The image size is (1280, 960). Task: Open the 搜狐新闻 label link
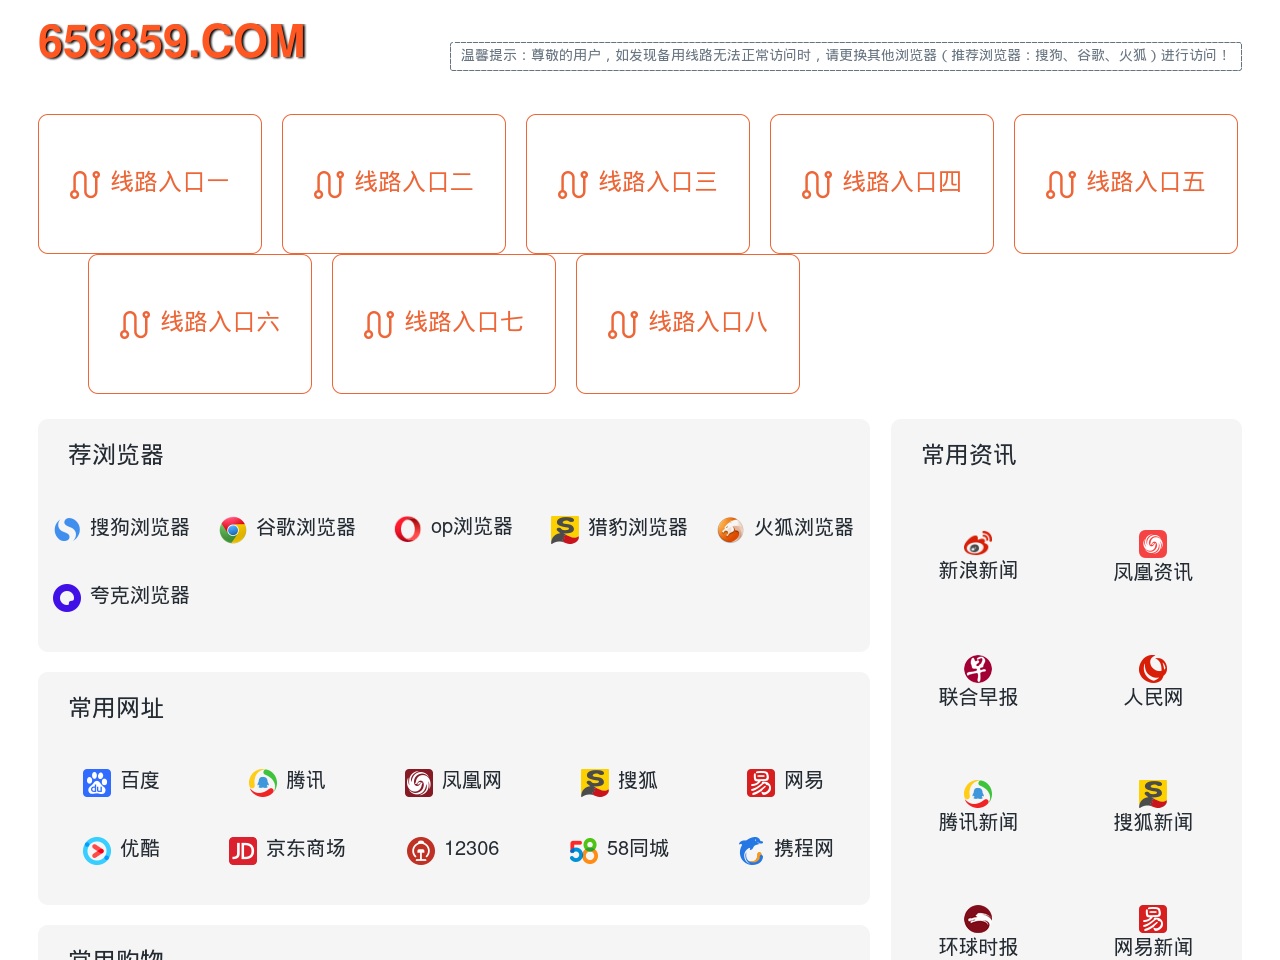tap(1153, 822)
